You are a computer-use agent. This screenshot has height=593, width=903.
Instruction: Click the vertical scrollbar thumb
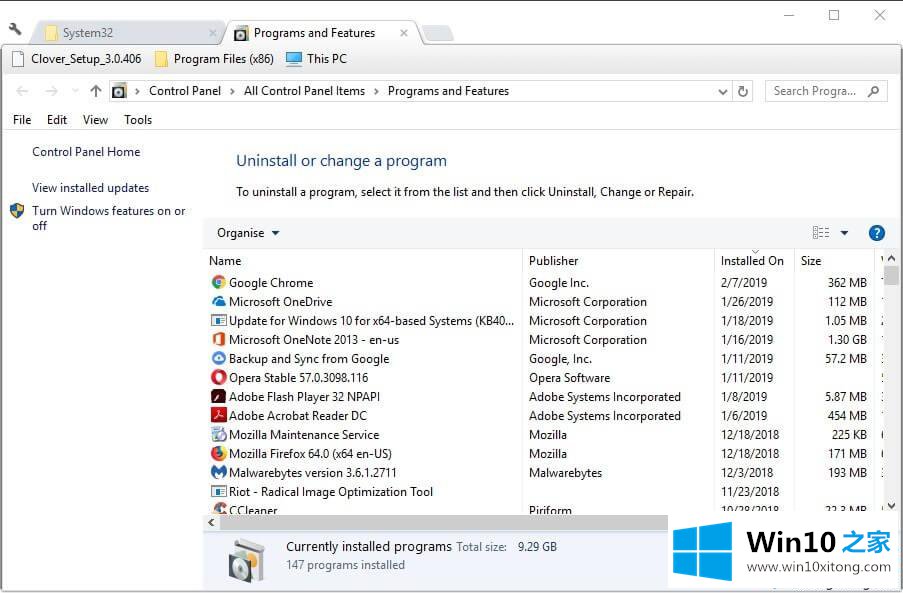coord(891,275)
